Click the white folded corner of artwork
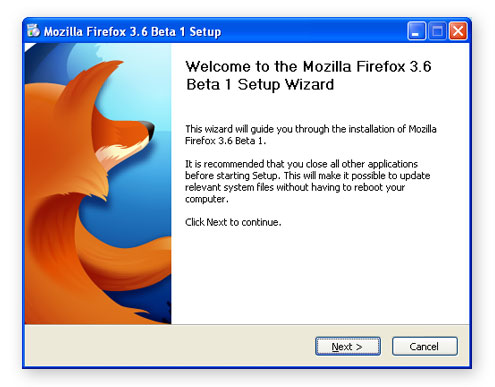The width and height of the screenshot is (495, 387). [x=29, y=47]
